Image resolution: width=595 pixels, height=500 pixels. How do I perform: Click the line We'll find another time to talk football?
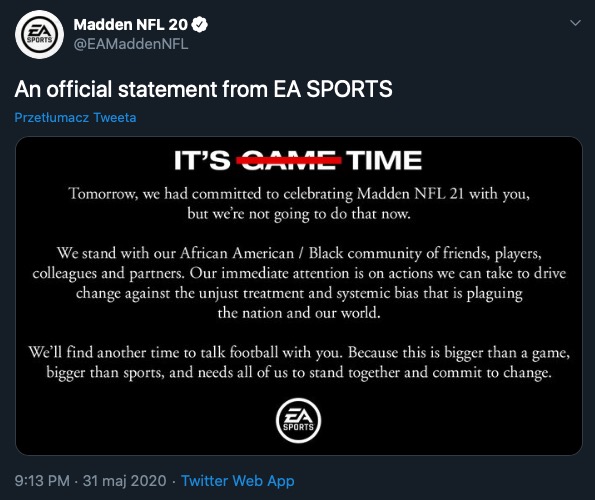299,352
